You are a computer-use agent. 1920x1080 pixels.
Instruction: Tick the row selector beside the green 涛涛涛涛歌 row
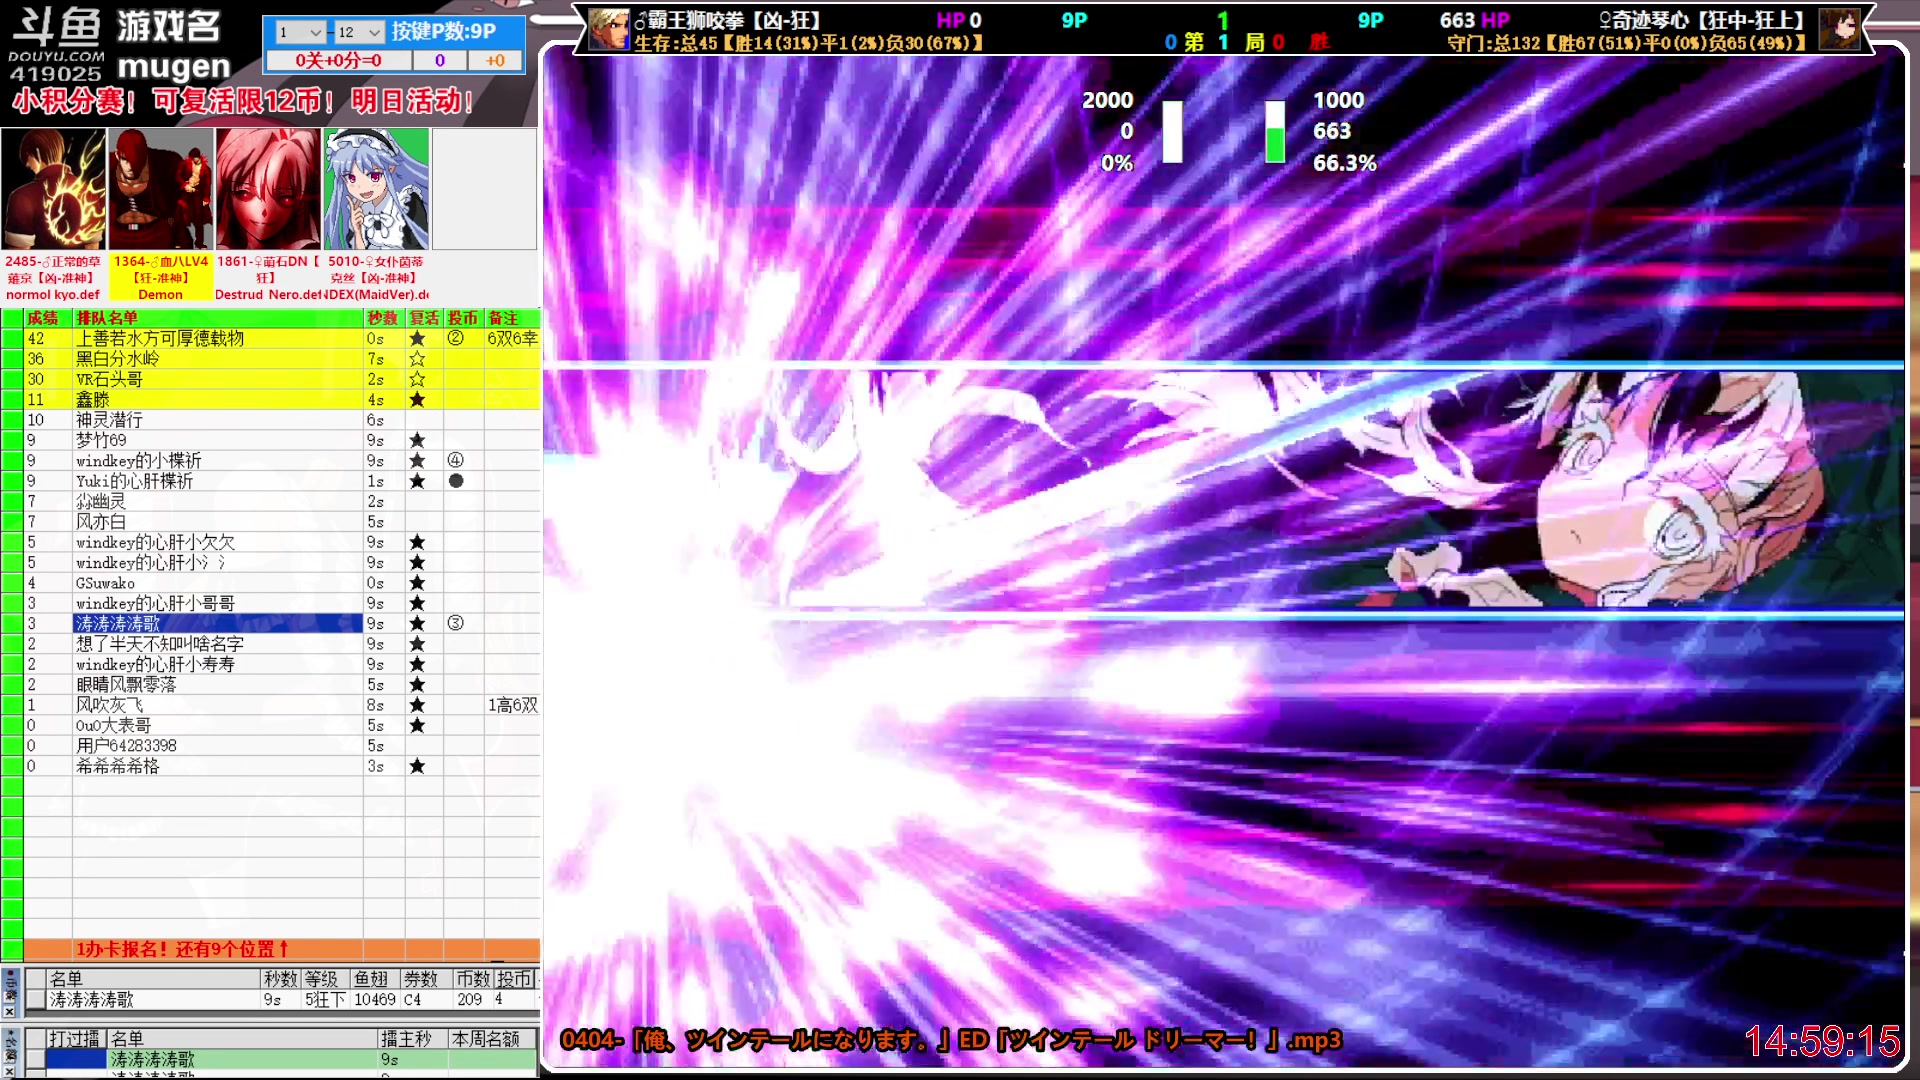[35, 1059]
